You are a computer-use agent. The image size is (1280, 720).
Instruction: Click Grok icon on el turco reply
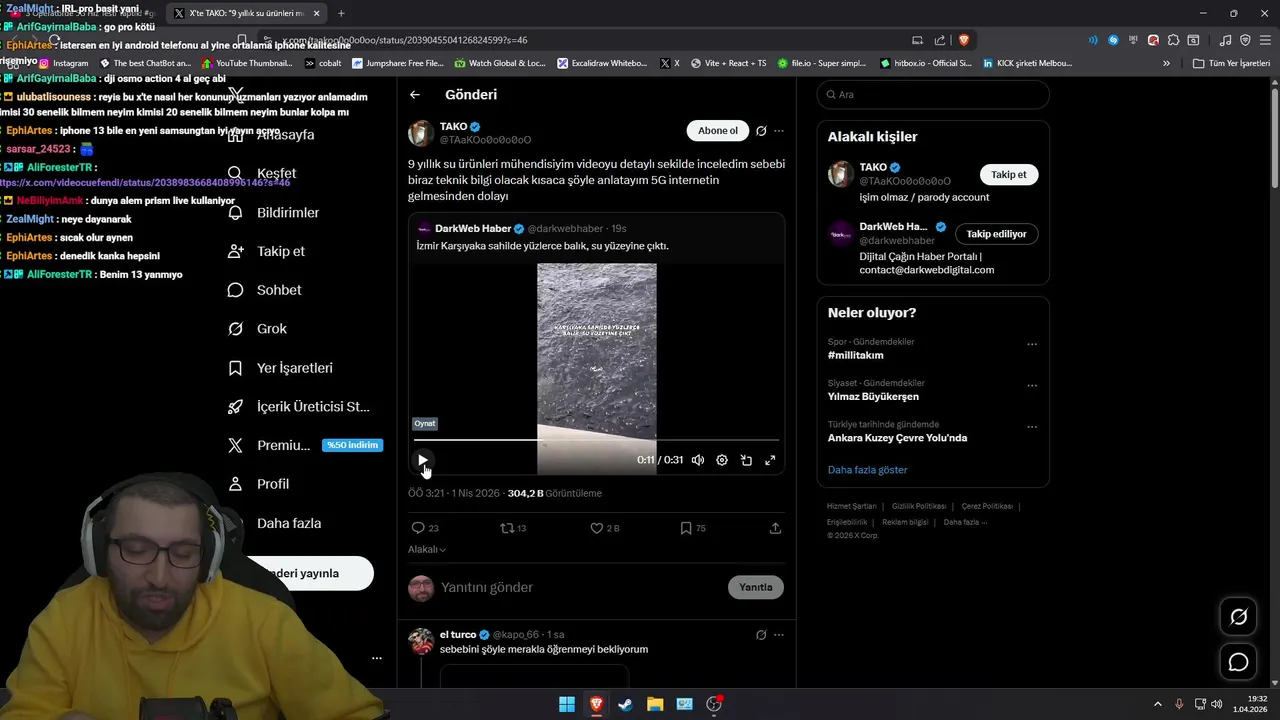pyautogui.click(x=761, y=635)
